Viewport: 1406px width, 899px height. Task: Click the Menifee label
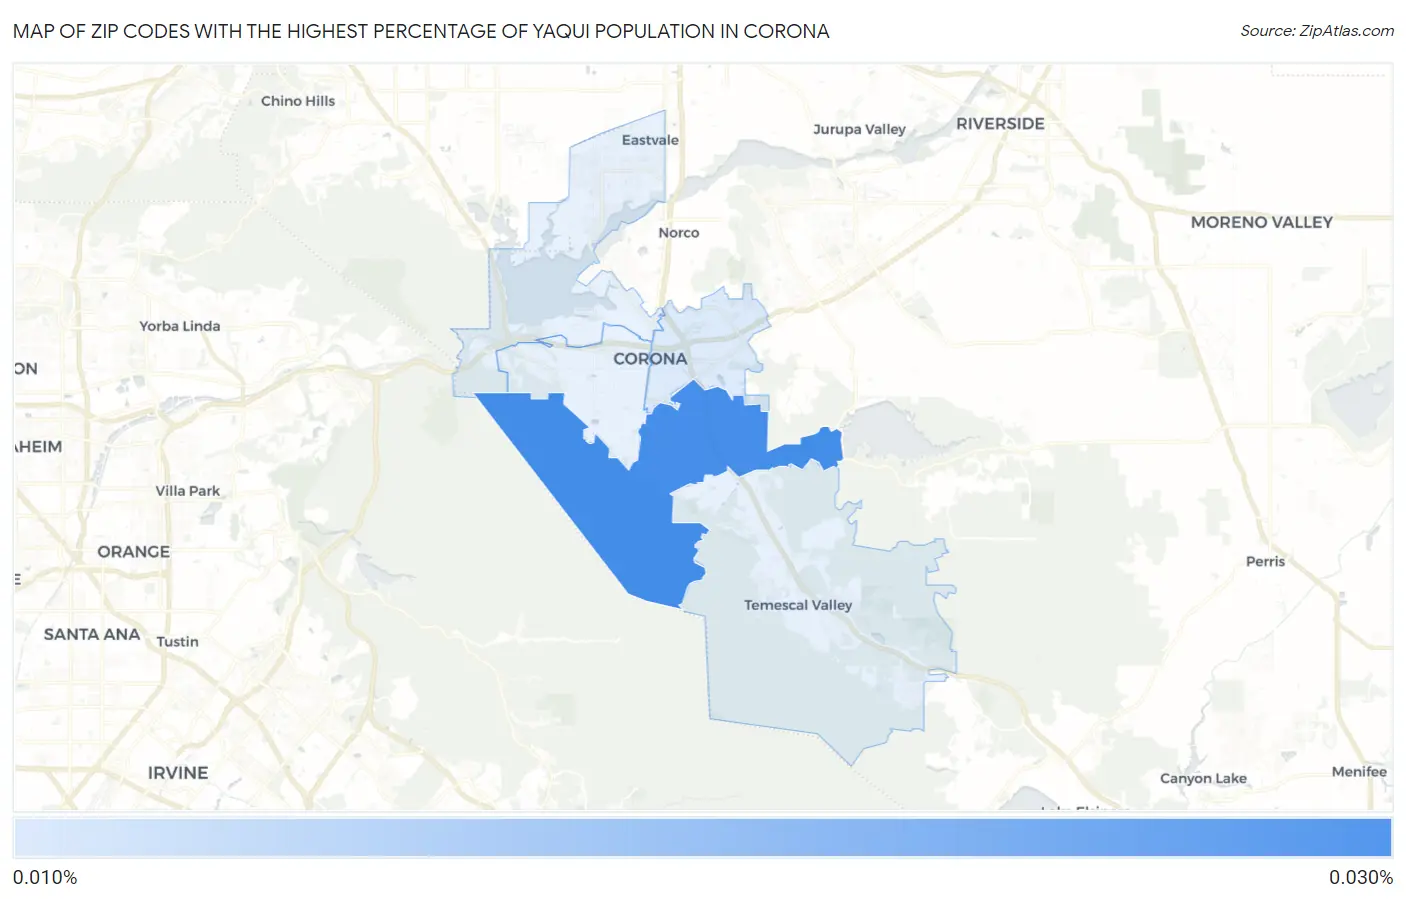(1360, 772)
